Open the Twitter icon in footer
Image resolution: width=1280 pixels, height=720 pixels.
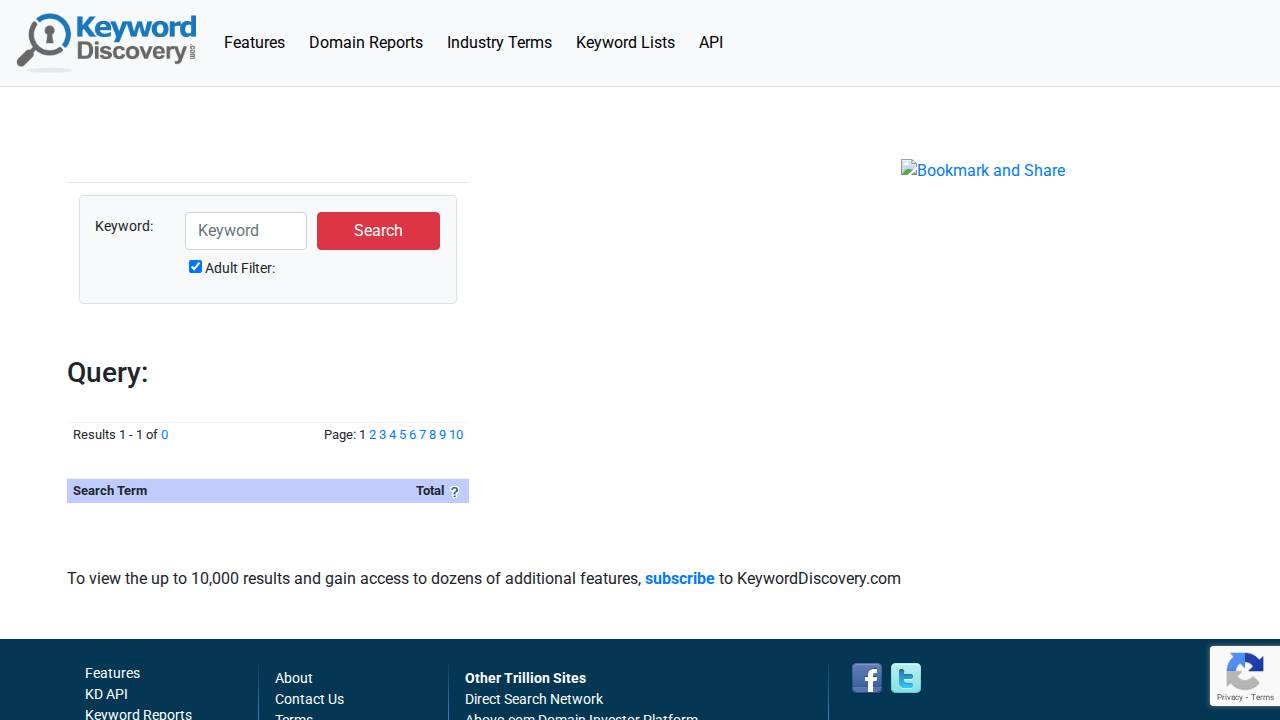click(905, 677)
